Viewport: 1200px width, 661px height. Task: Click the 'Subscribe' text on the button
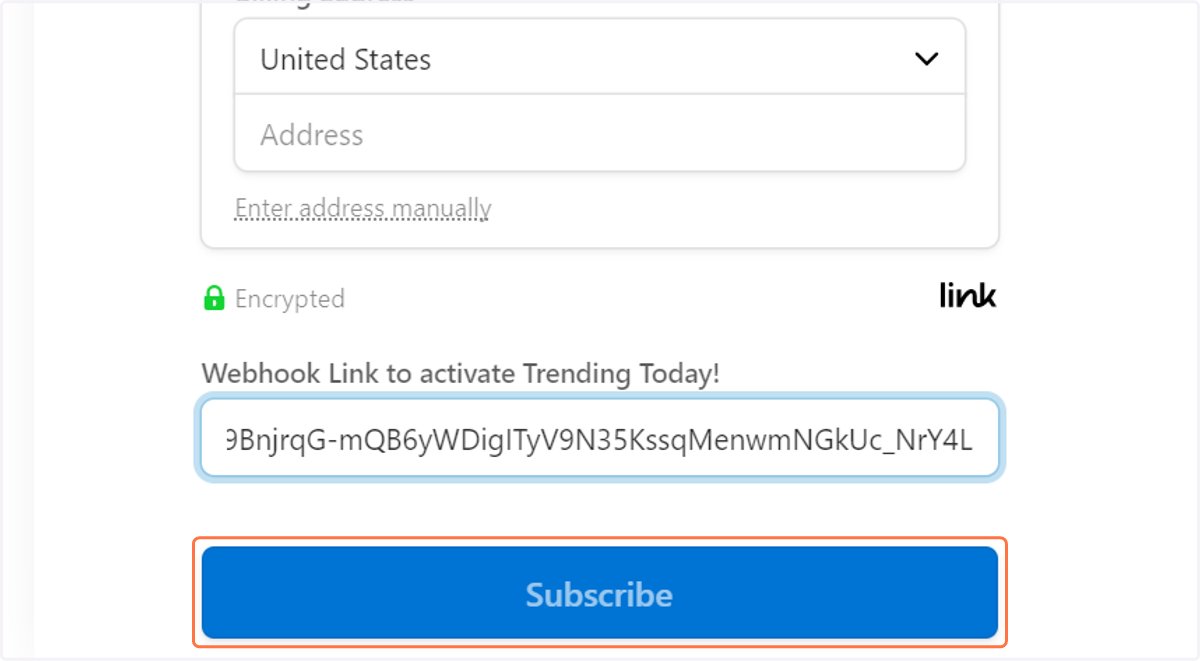[600, 595]
